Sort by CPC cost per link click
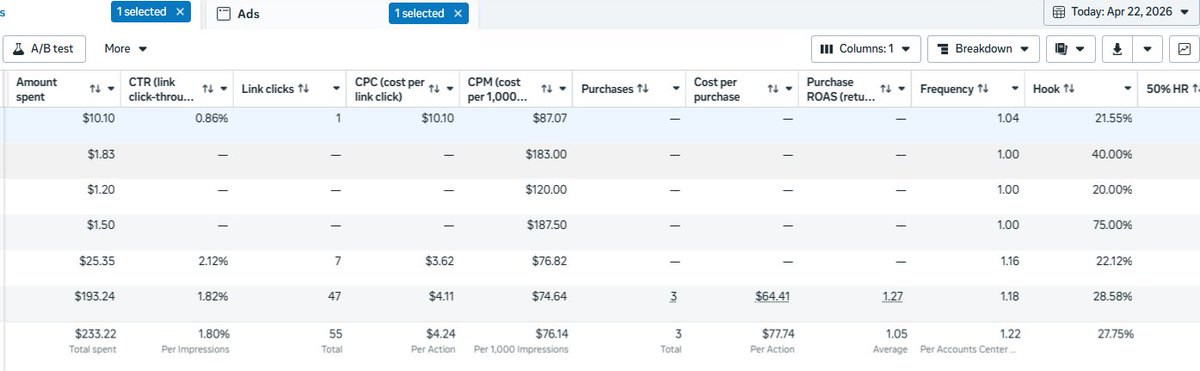 433,89
